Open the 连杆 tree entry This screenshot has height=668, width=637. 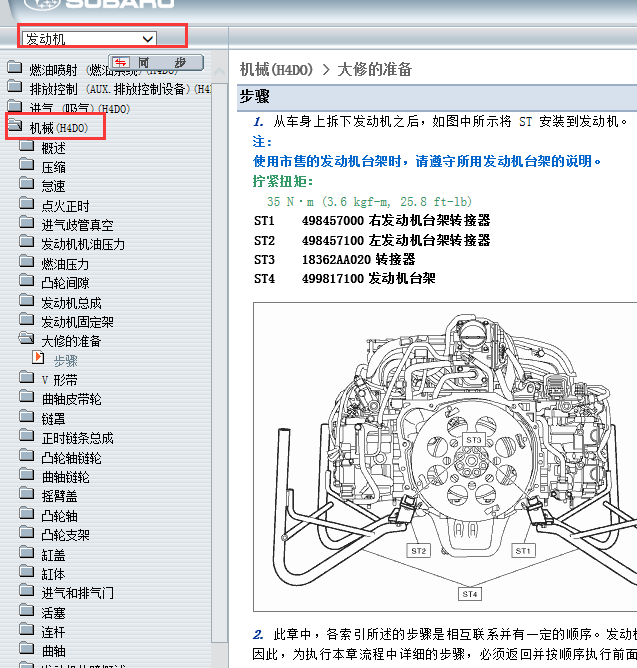pyautogui.click(x=53, y=632)
